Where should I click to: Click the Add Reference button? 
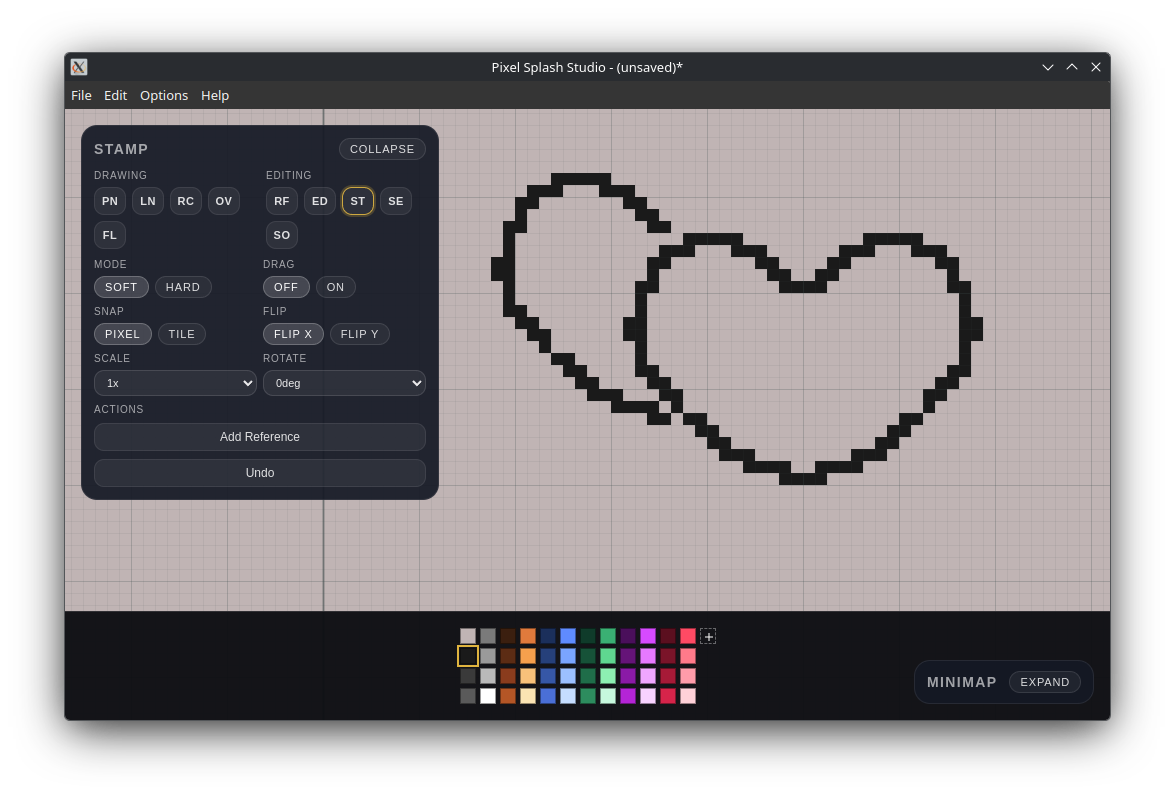pyautogui.click(x=259, y=437)
